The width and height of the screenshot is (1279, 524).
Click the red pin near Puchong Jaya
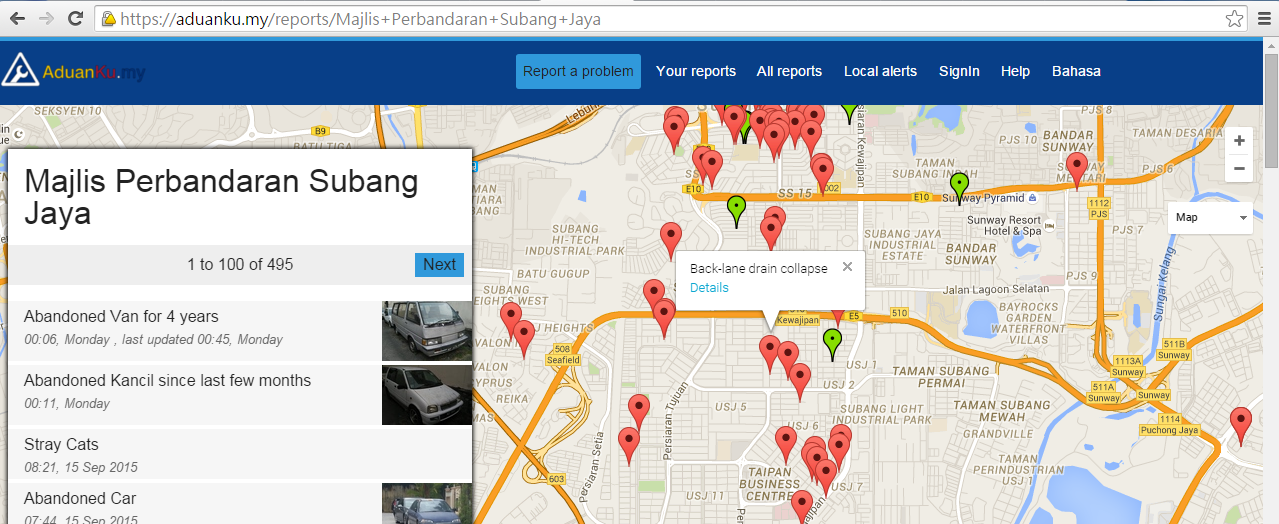pos(1240,421)
